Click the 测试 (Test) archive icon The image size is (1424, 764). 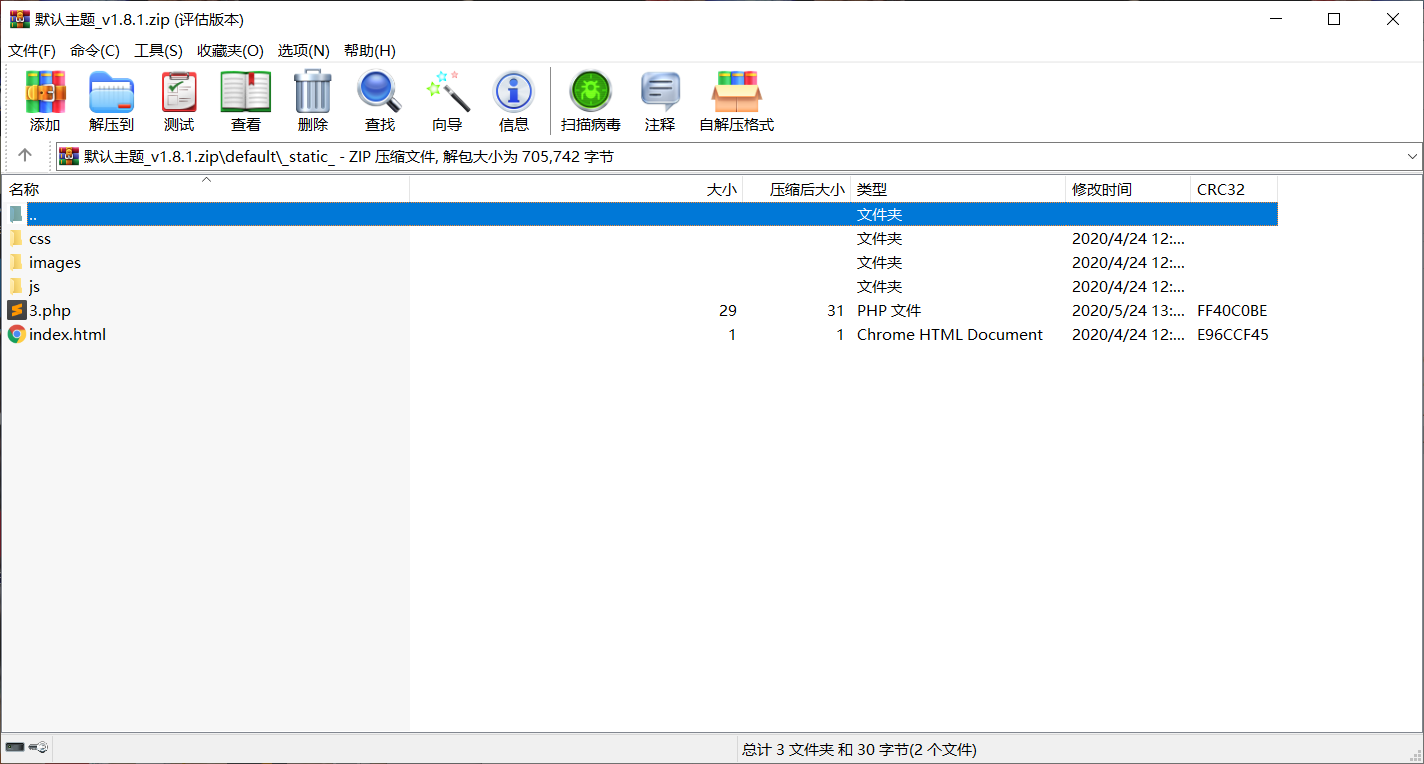[x=179, y=100]
